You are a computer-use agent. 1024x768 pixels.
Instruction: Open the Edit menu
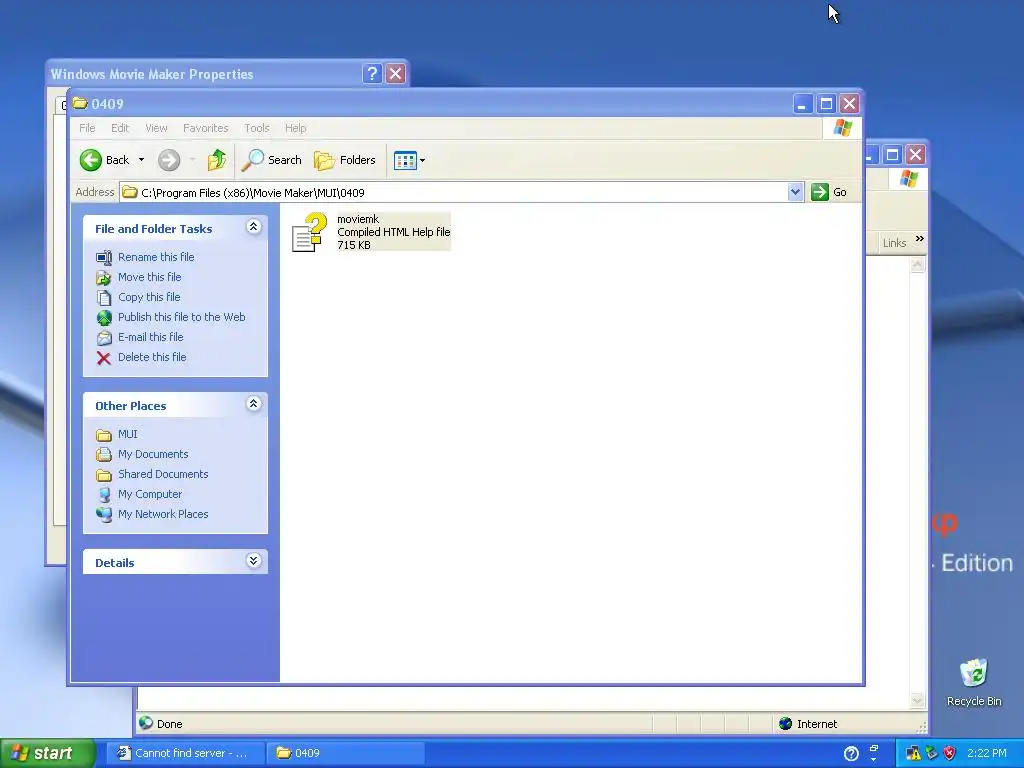pos(120,128)
